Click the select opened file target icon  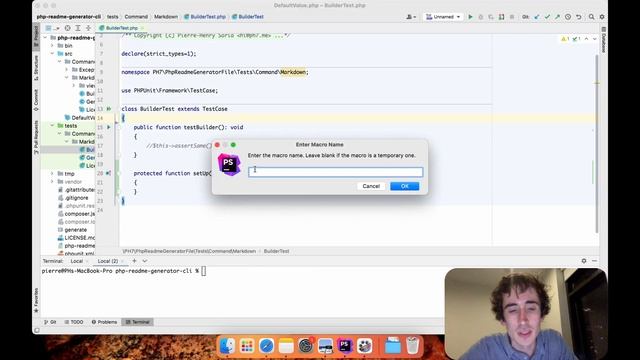pyautogui.click(x=67, y=28)
